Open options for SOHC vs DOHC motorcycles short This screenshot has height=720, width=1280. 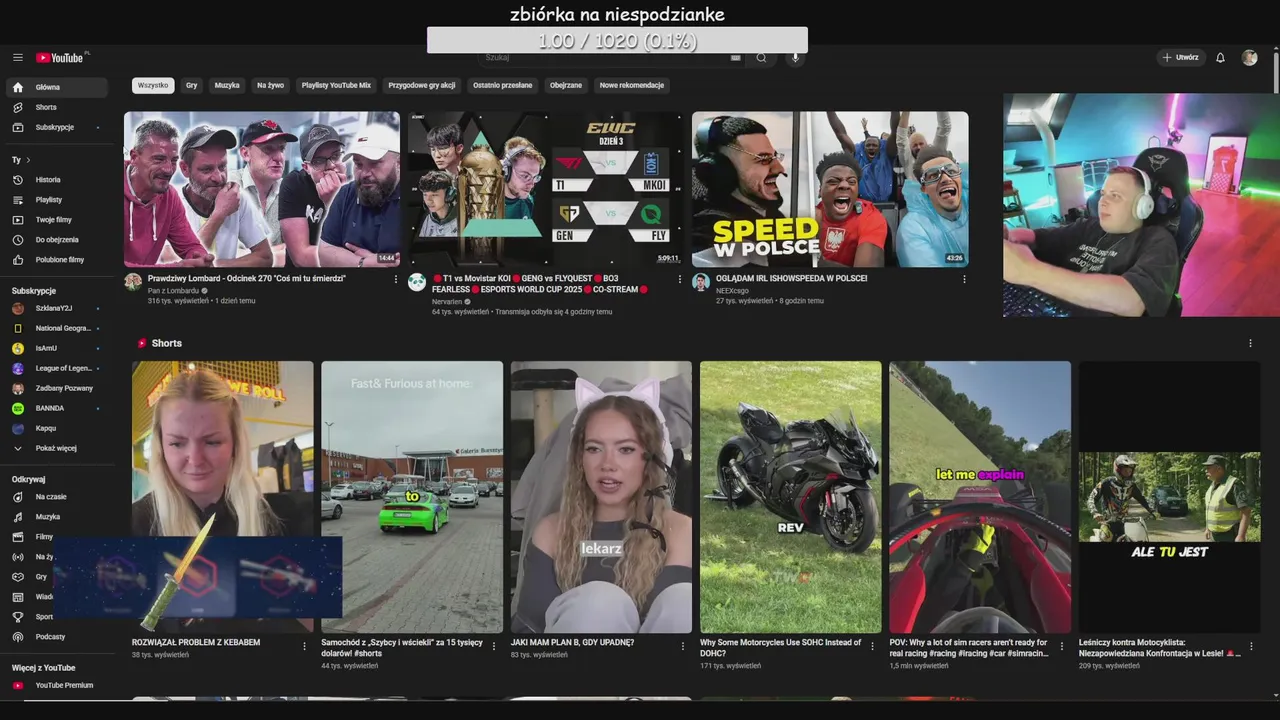[x=873, y=646]
